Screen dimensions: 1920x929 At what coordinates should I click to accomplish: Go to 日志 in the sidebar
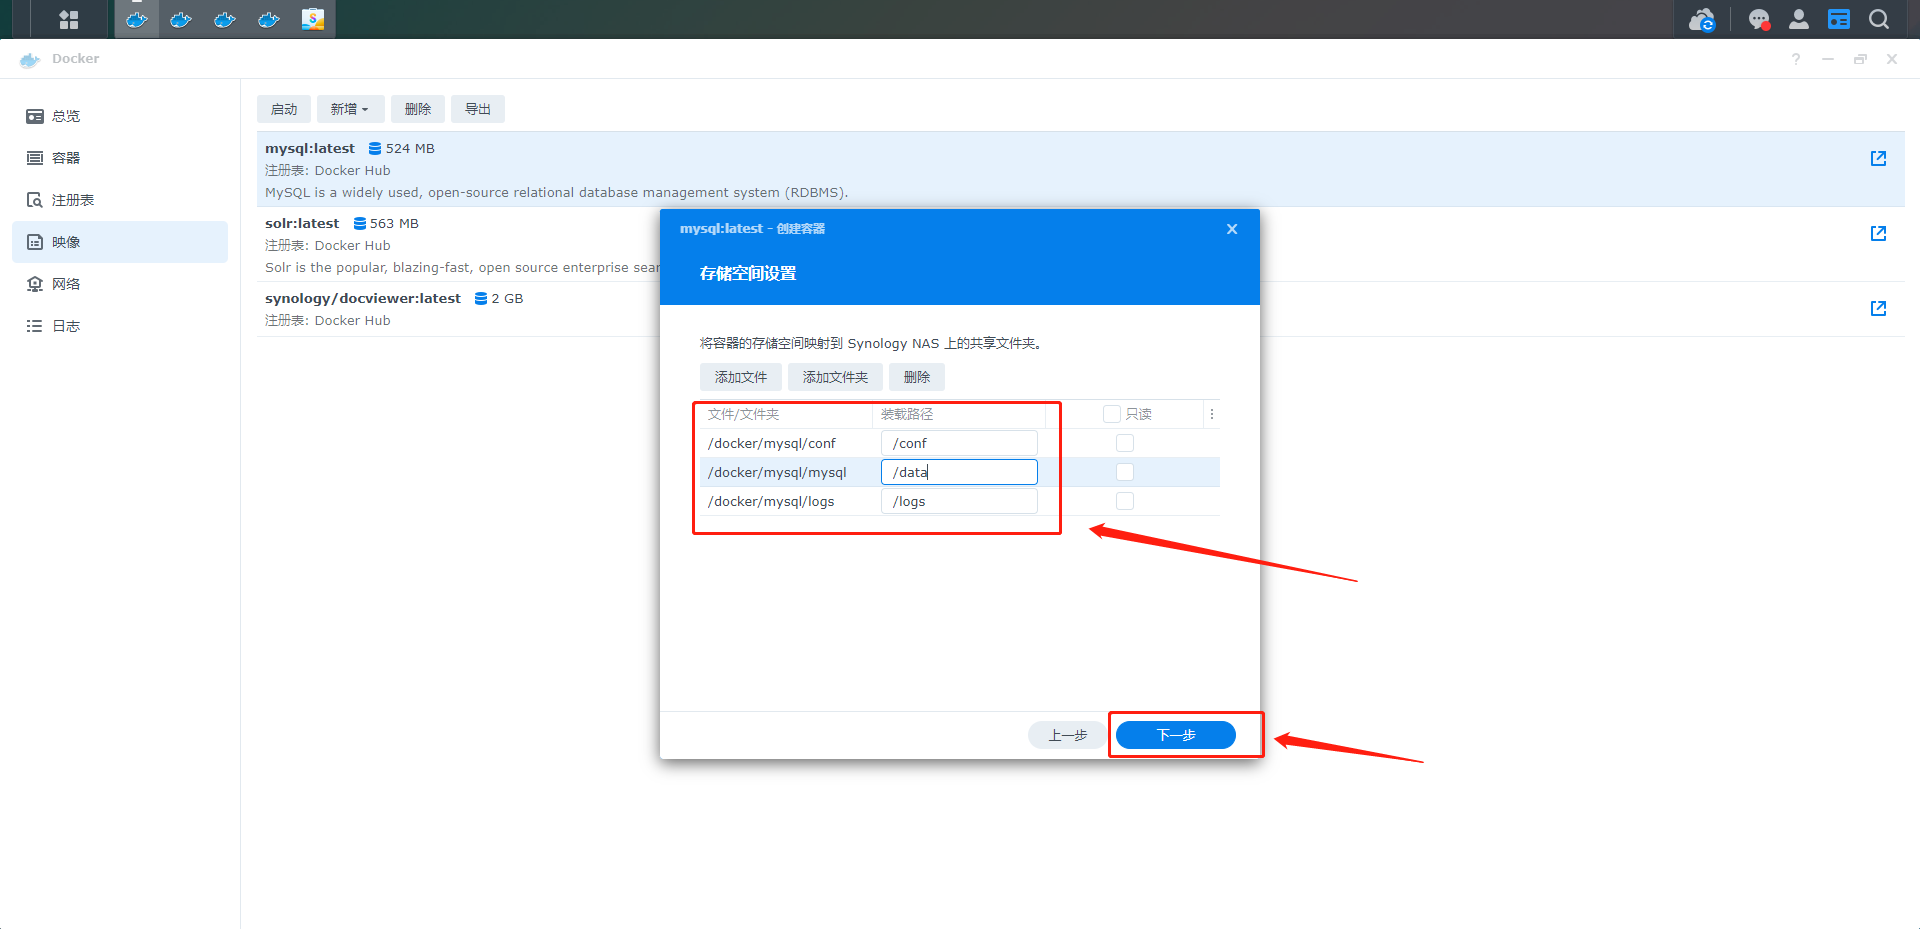pyautogui.click(x=120, y=326)
